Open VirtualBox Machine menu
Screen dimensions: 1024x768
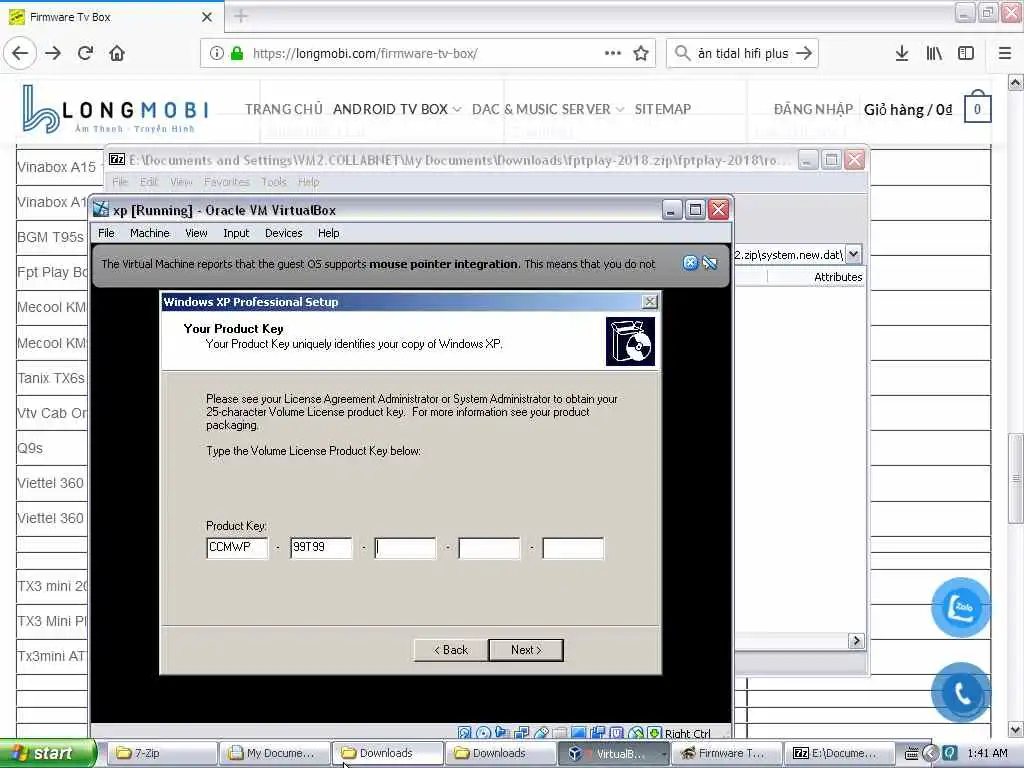pos(150,233)
